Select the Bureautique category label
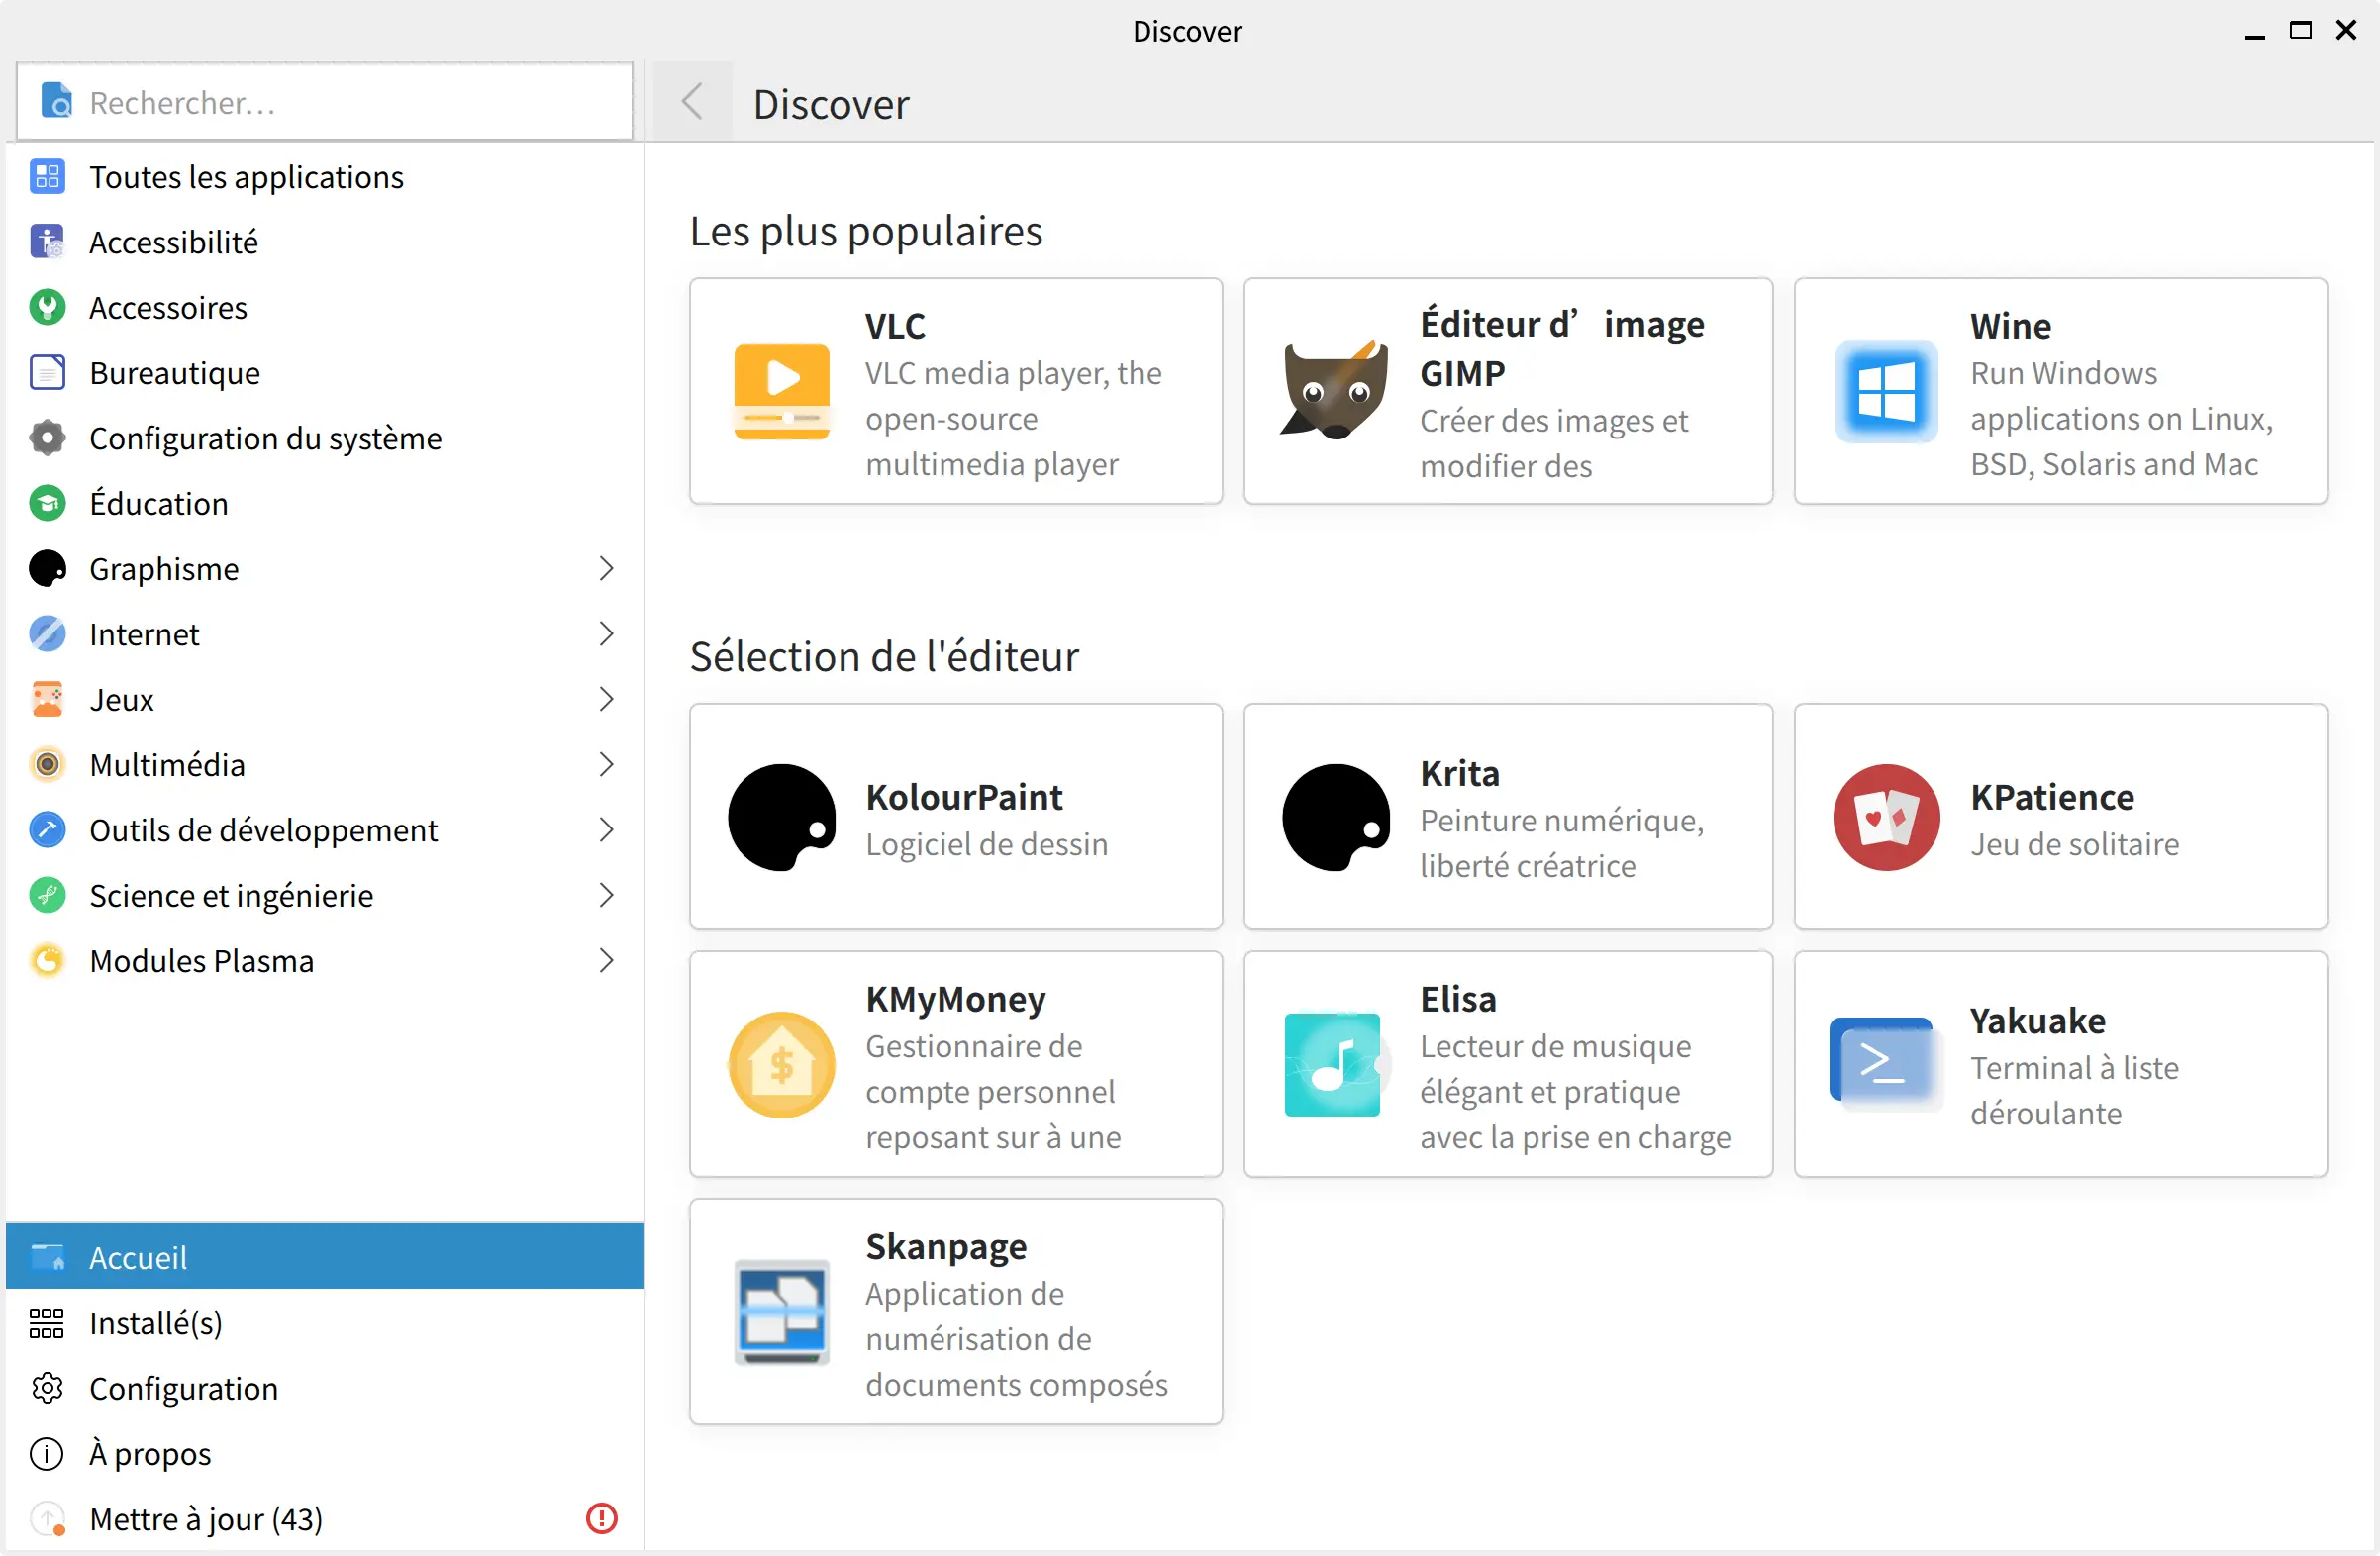 click(175, 373)
